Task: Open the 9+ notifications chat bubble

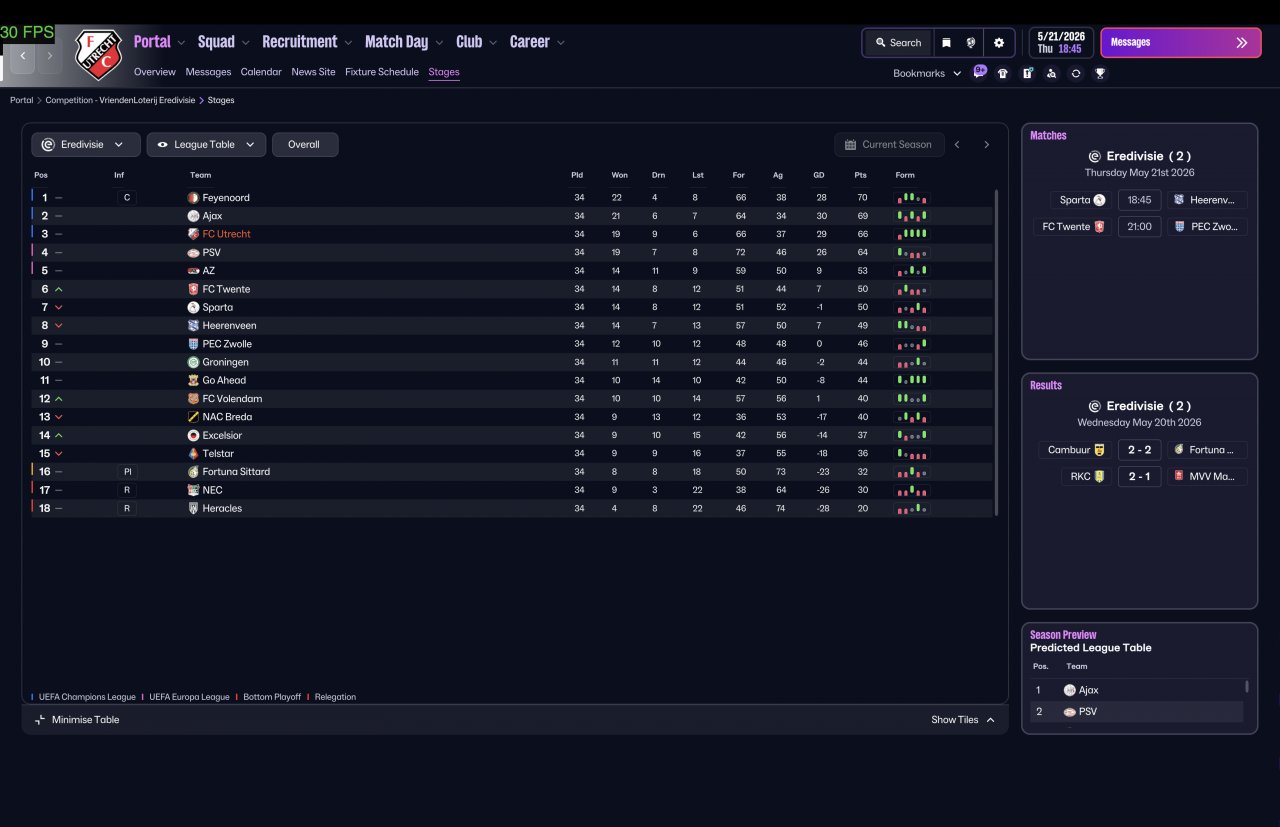Action: [980, 72]
